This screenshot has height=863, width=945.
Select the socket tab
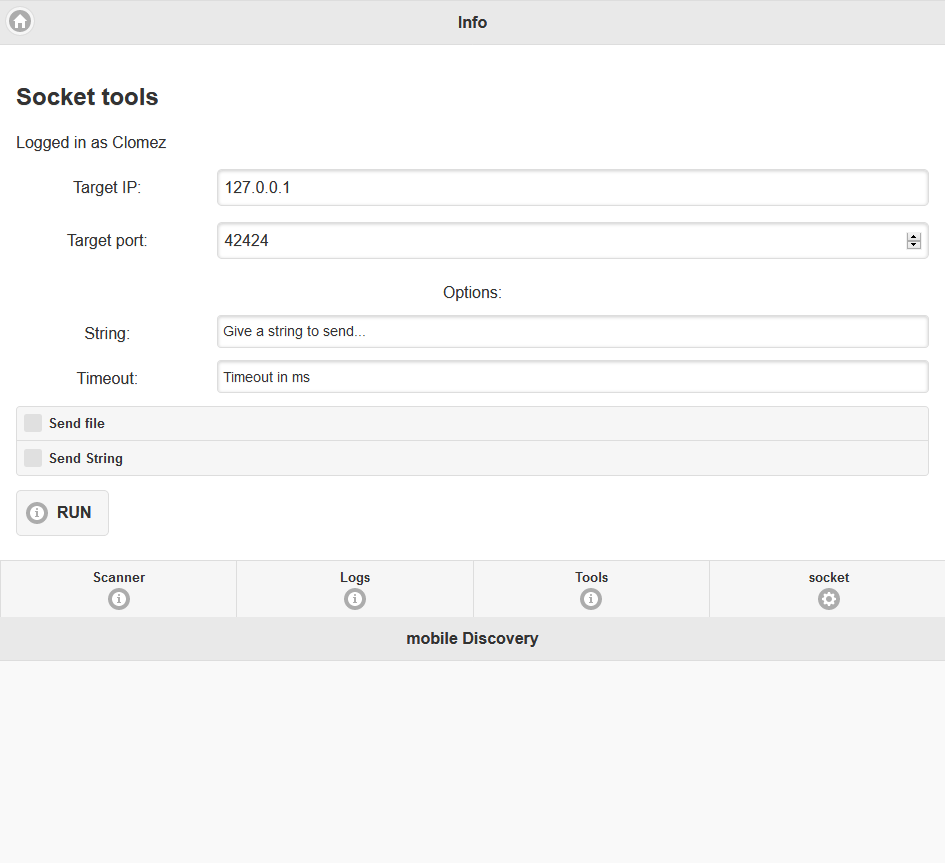[x=827, y=589]
